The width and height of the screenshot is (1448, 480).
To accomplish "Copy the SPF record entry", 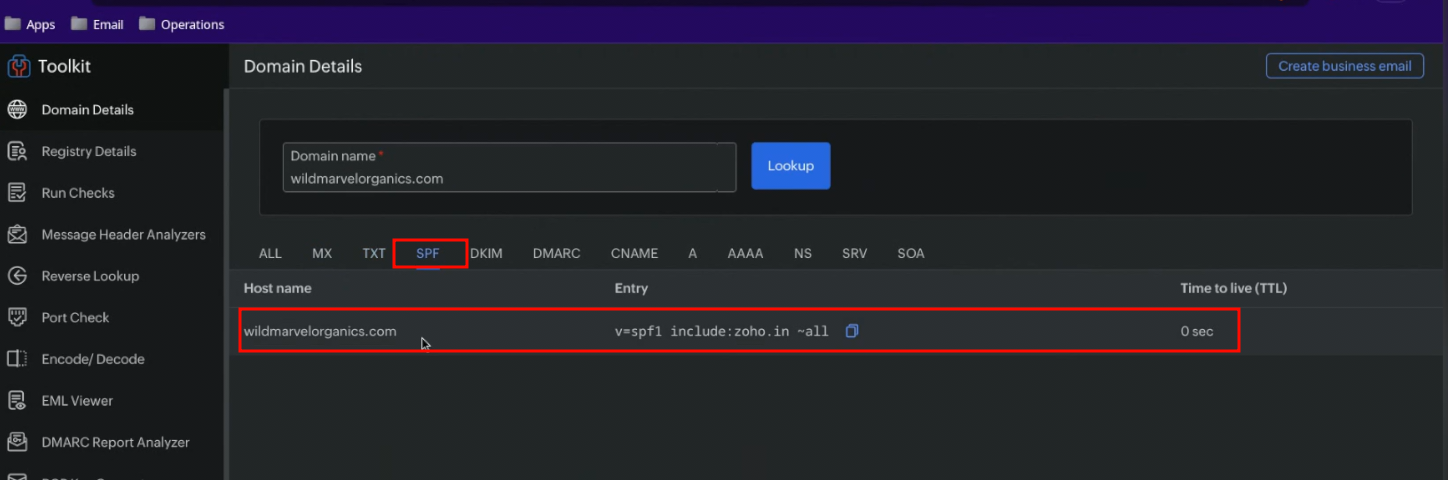I will click(x=852, y=331).
